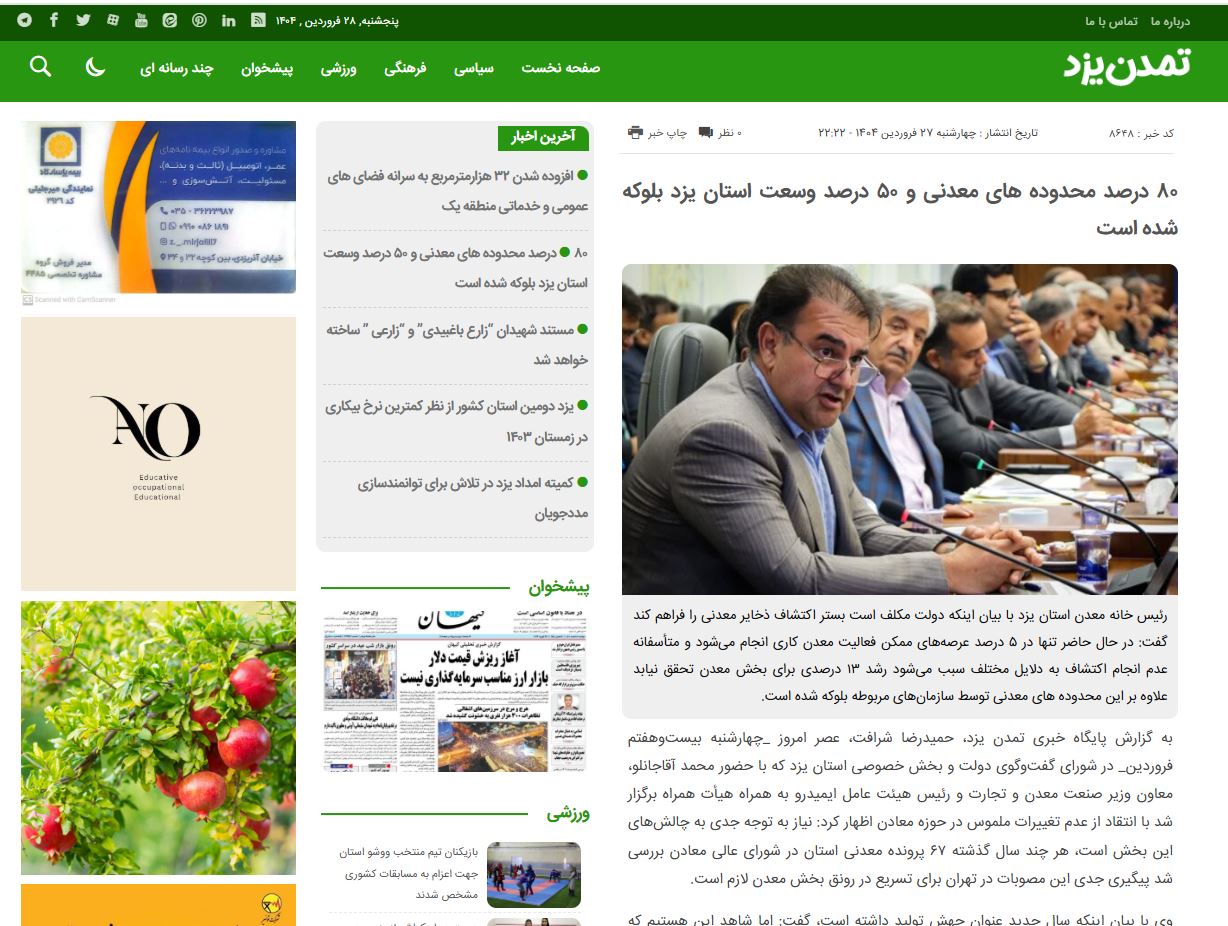
Task: Open the wushu team sports thumbnail
Action: 534,875
